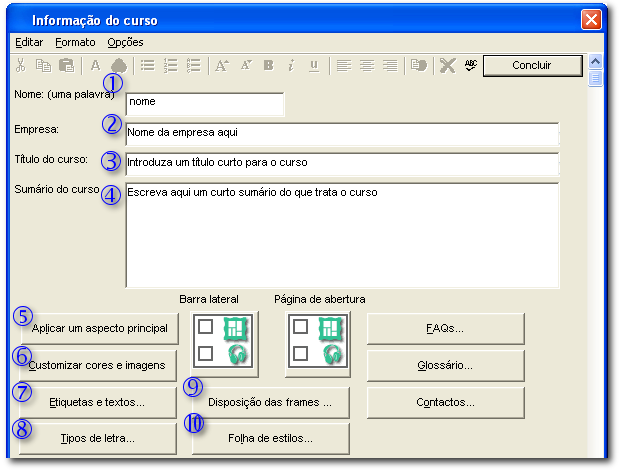The image size is (624, 471).
Task: Open the Formato menu
Action: coord(75,42)
